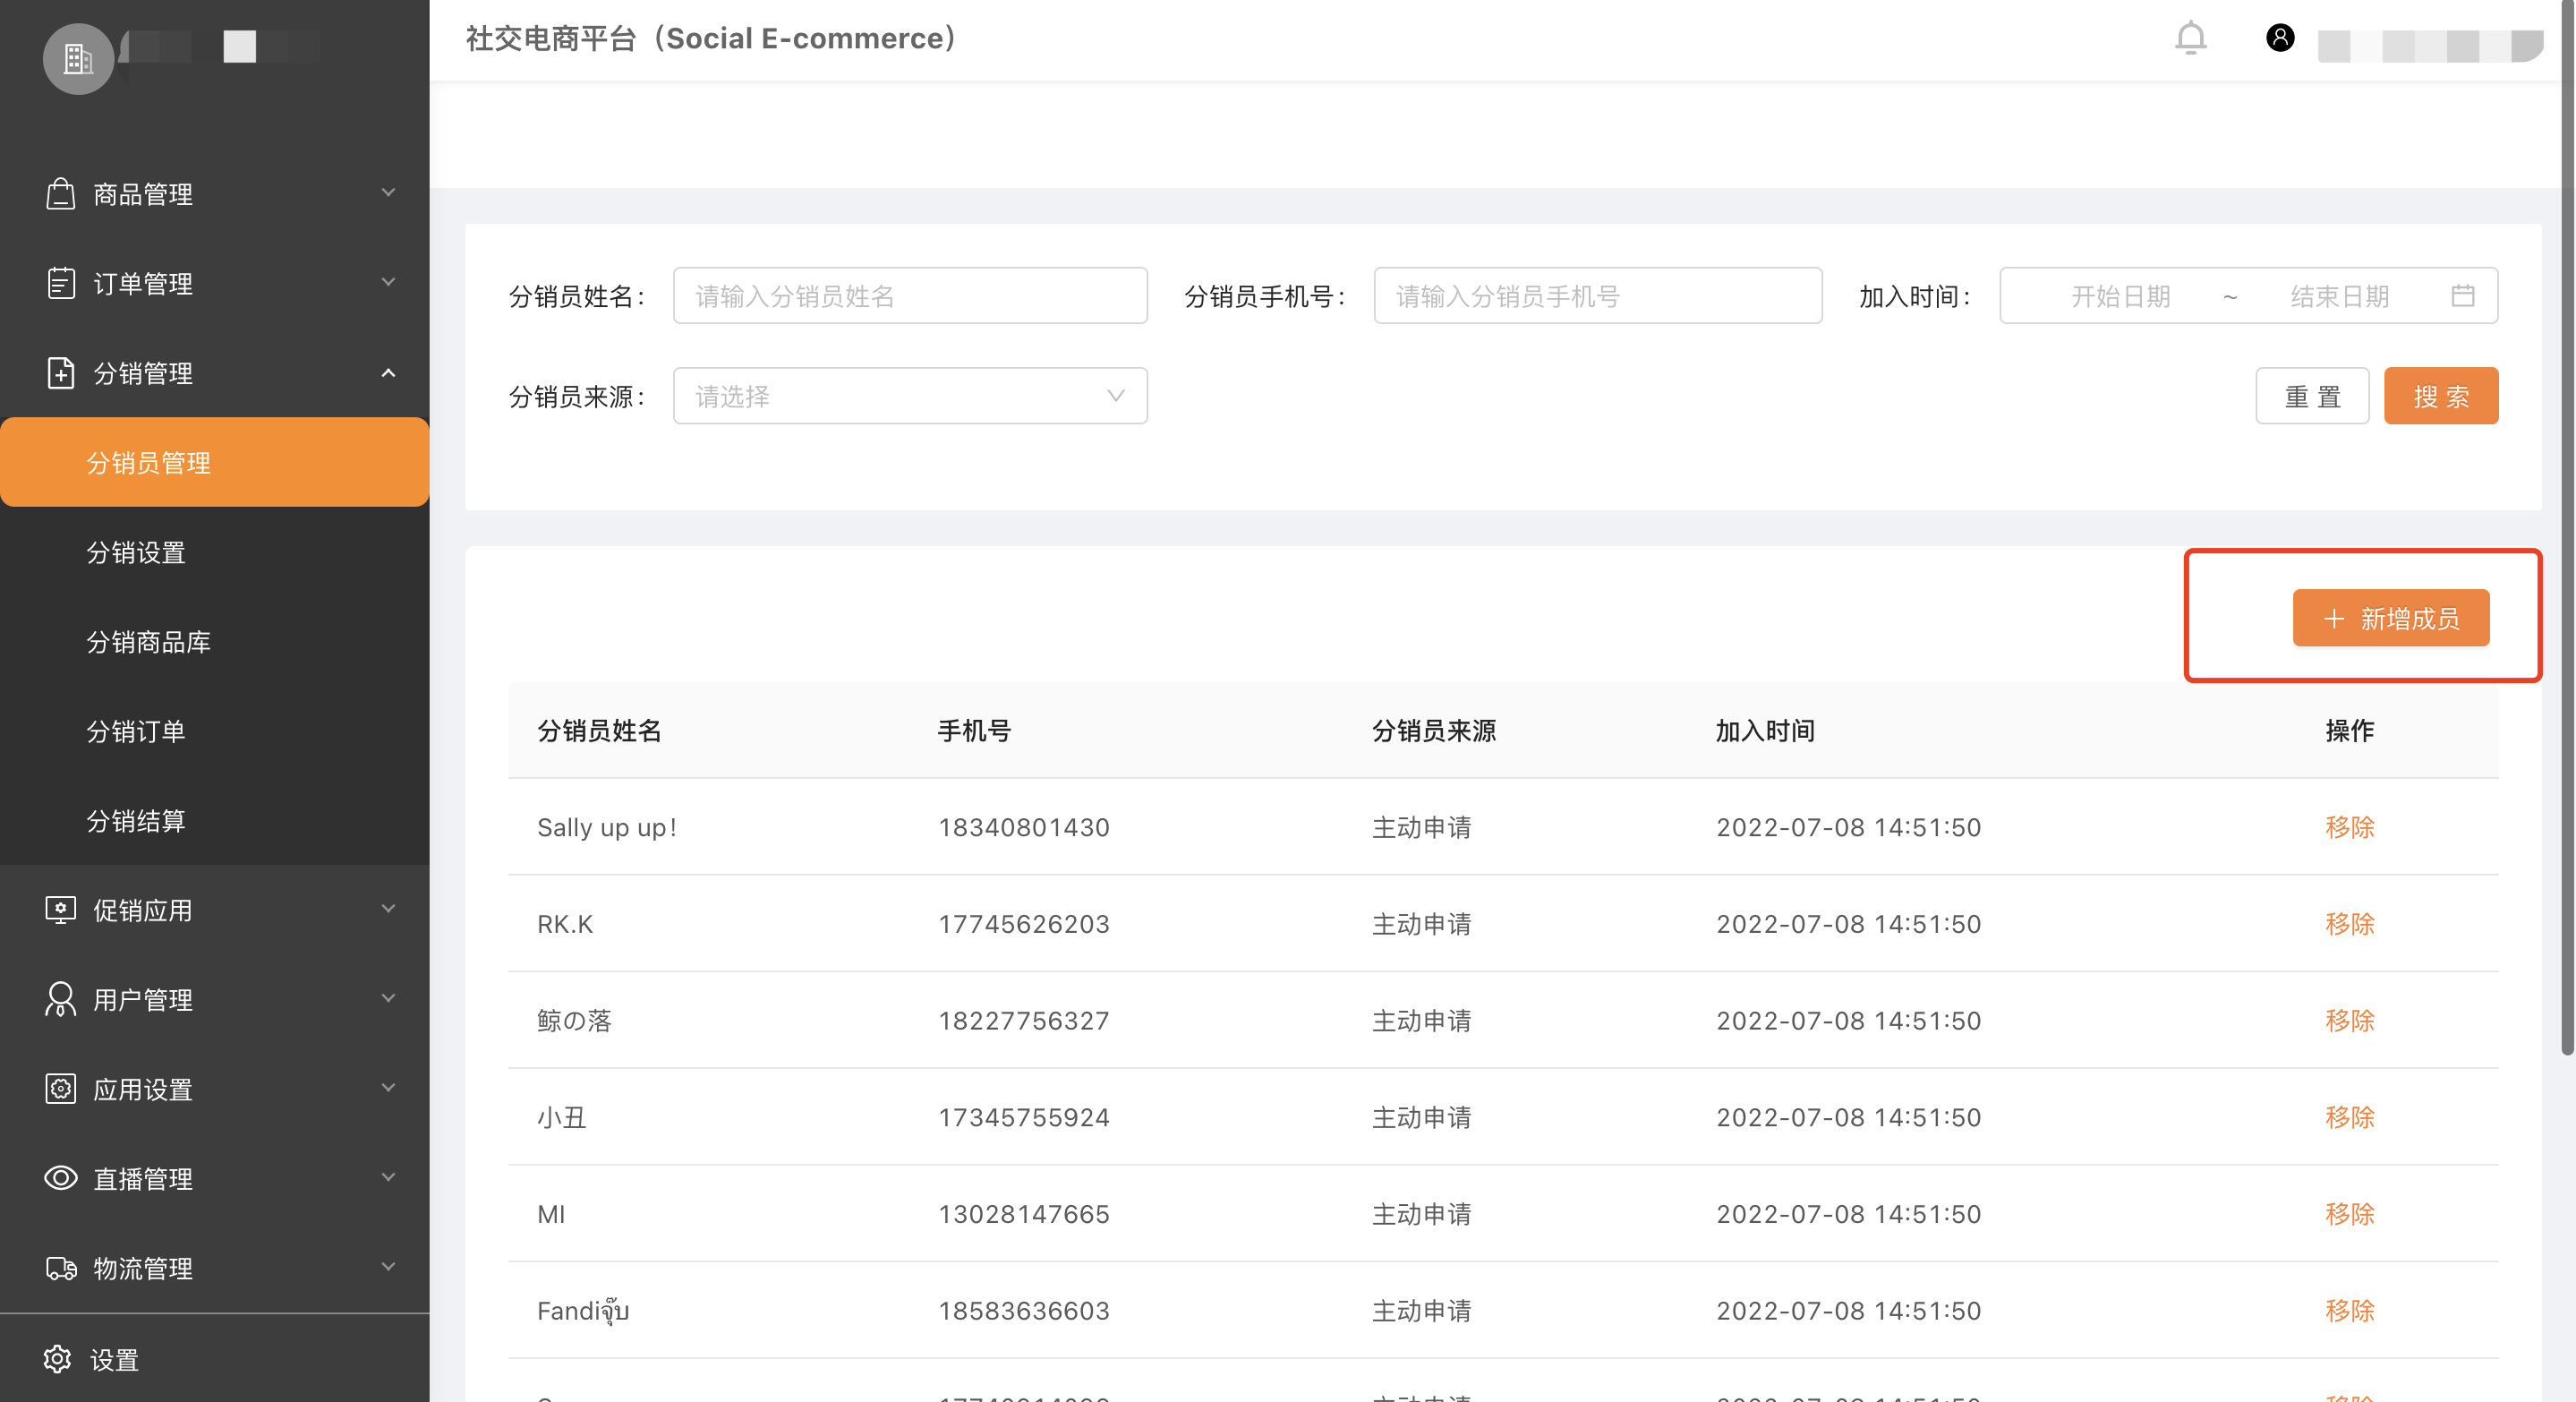
Task: Remove distributor 鲸の落
Action: [2349, 1020]
